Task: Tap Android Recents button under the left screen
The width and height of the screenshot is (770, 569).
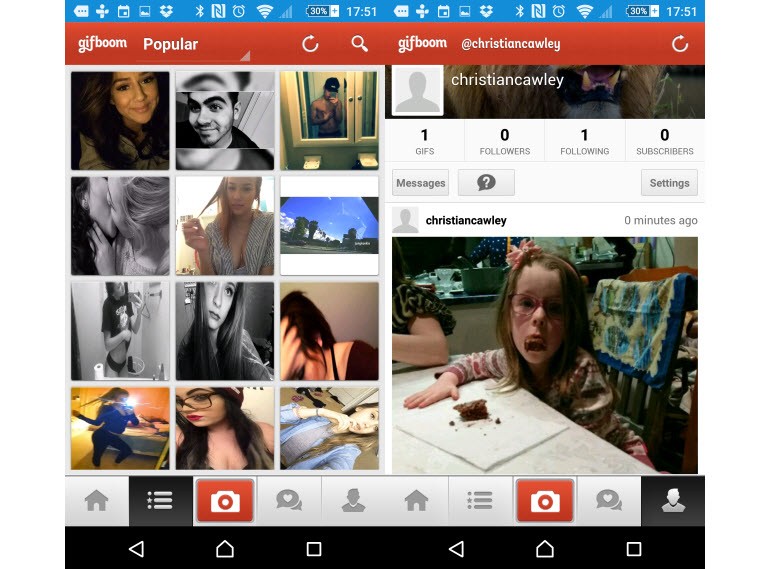Action: click(314, 548)
